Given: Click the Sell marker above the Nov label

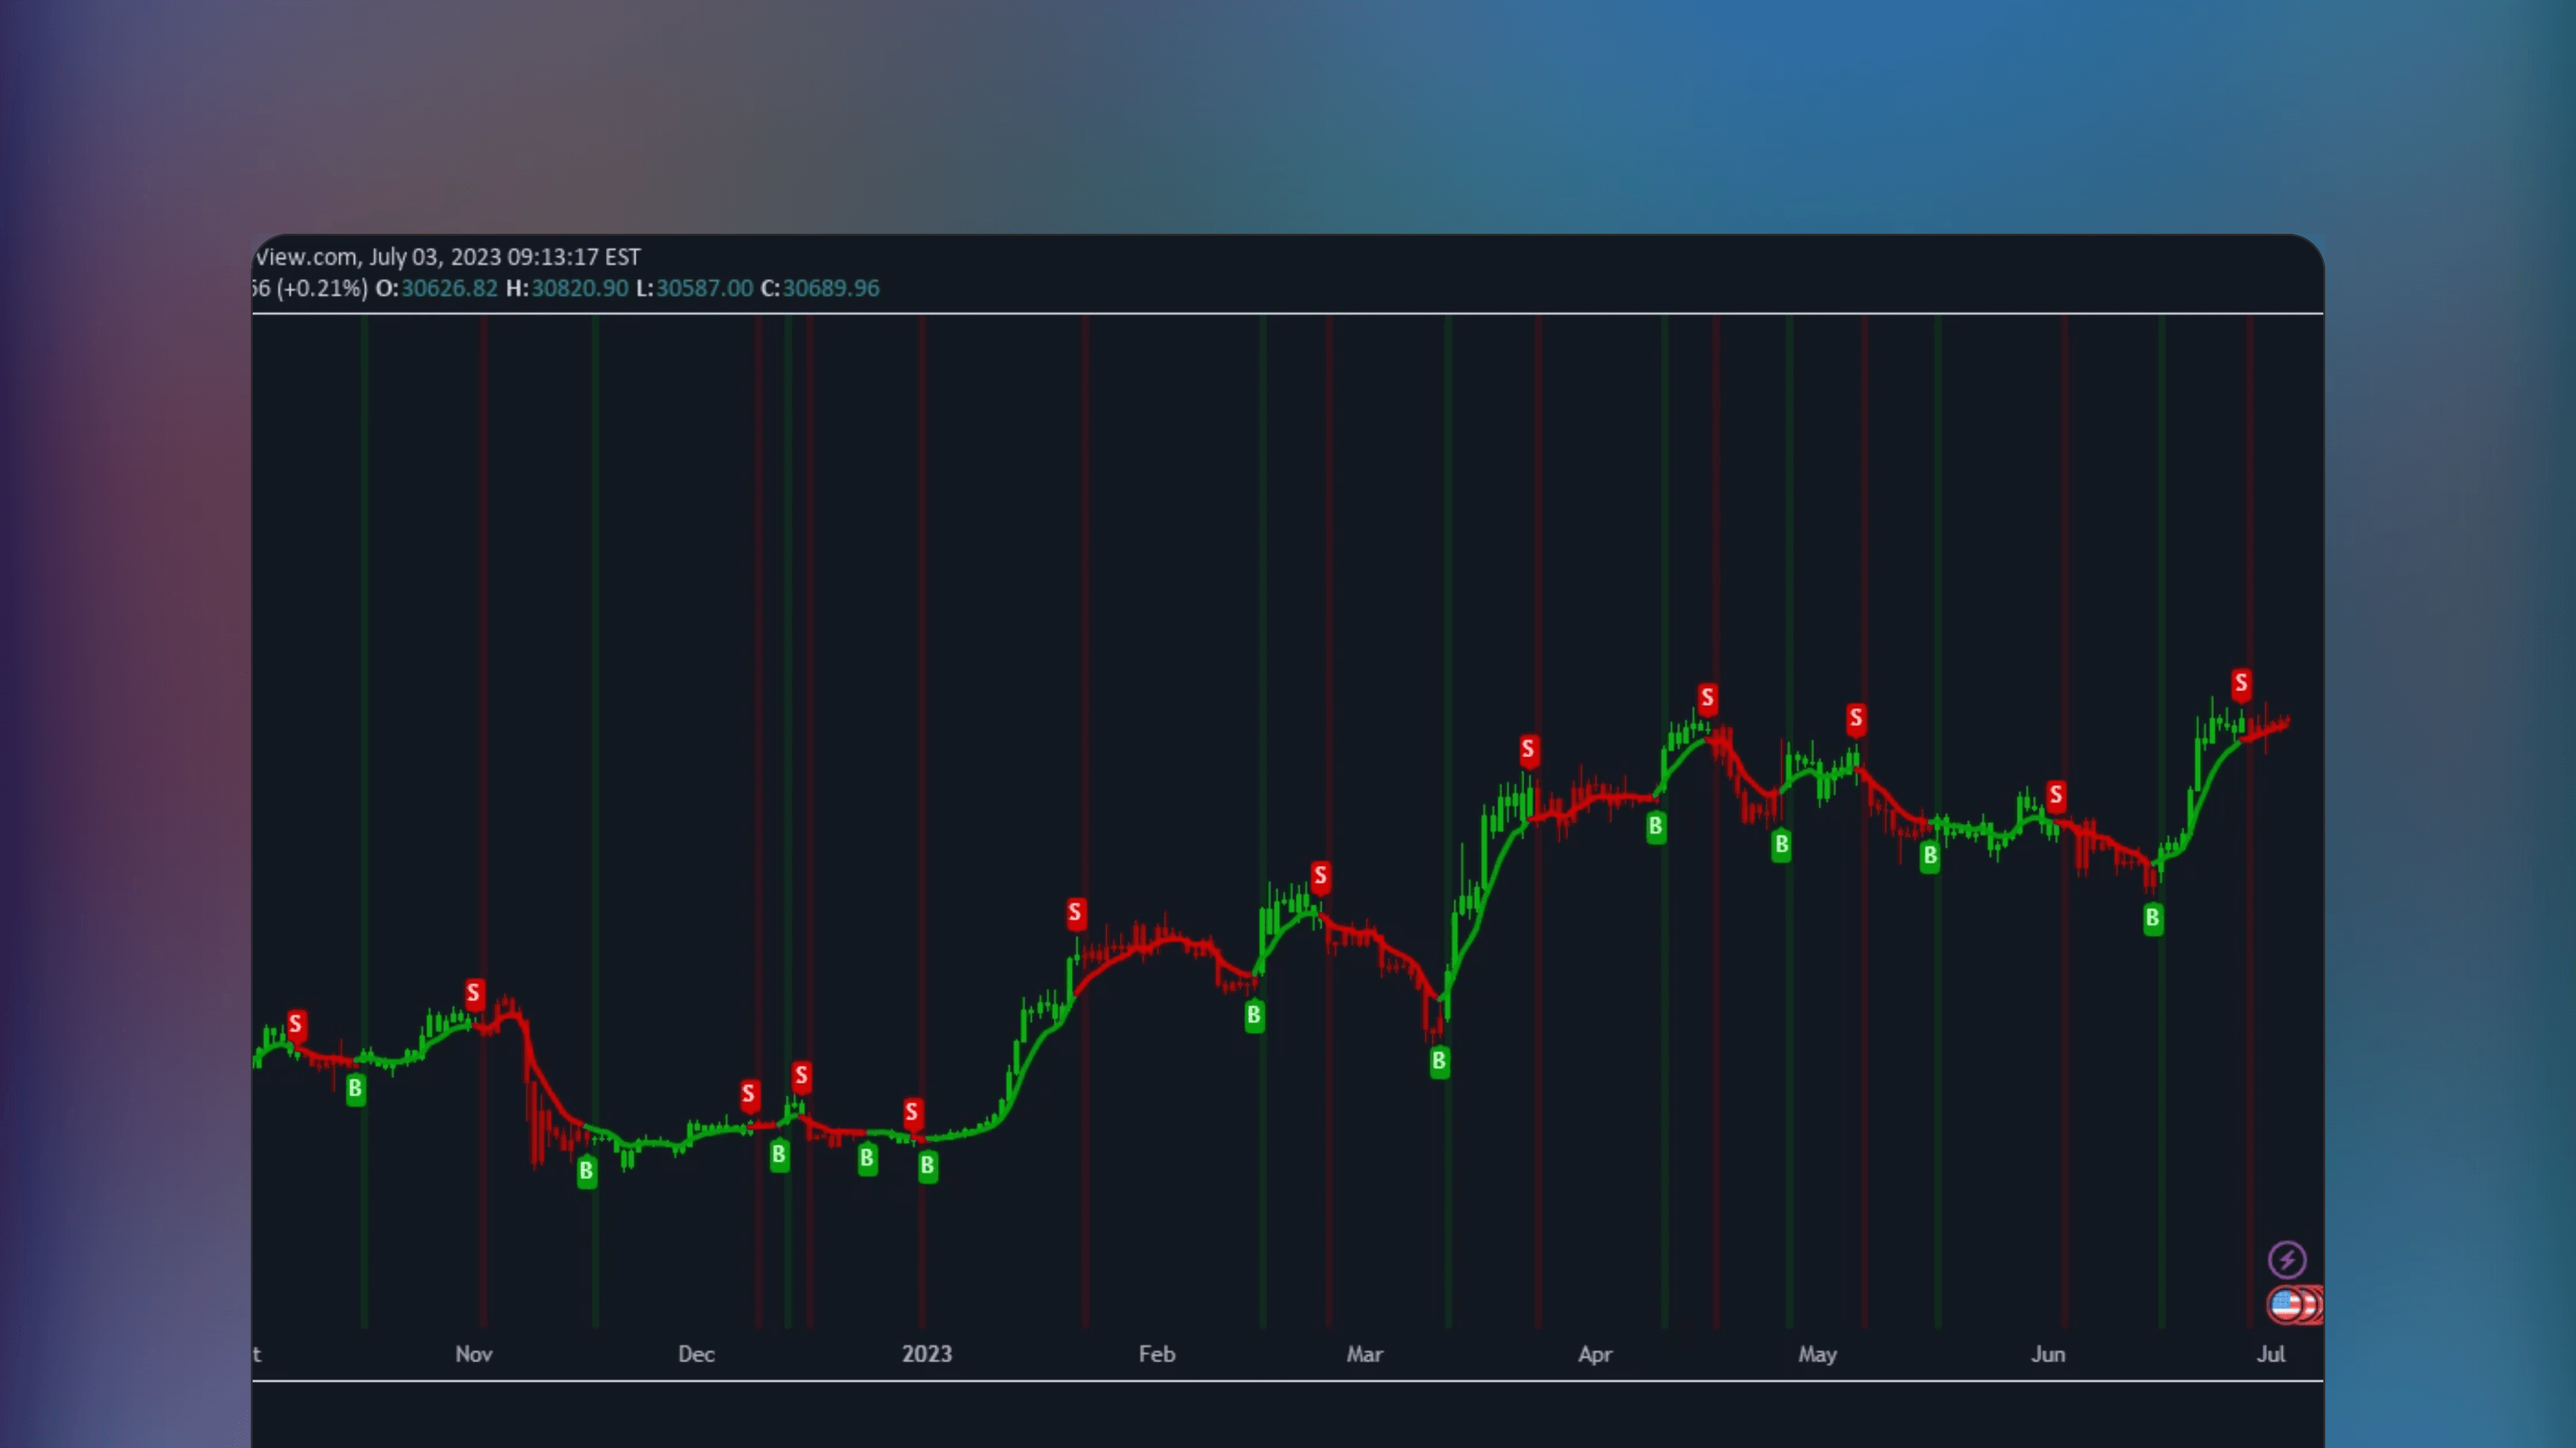Looking at the screenshot, I should [x=474, y=994].
